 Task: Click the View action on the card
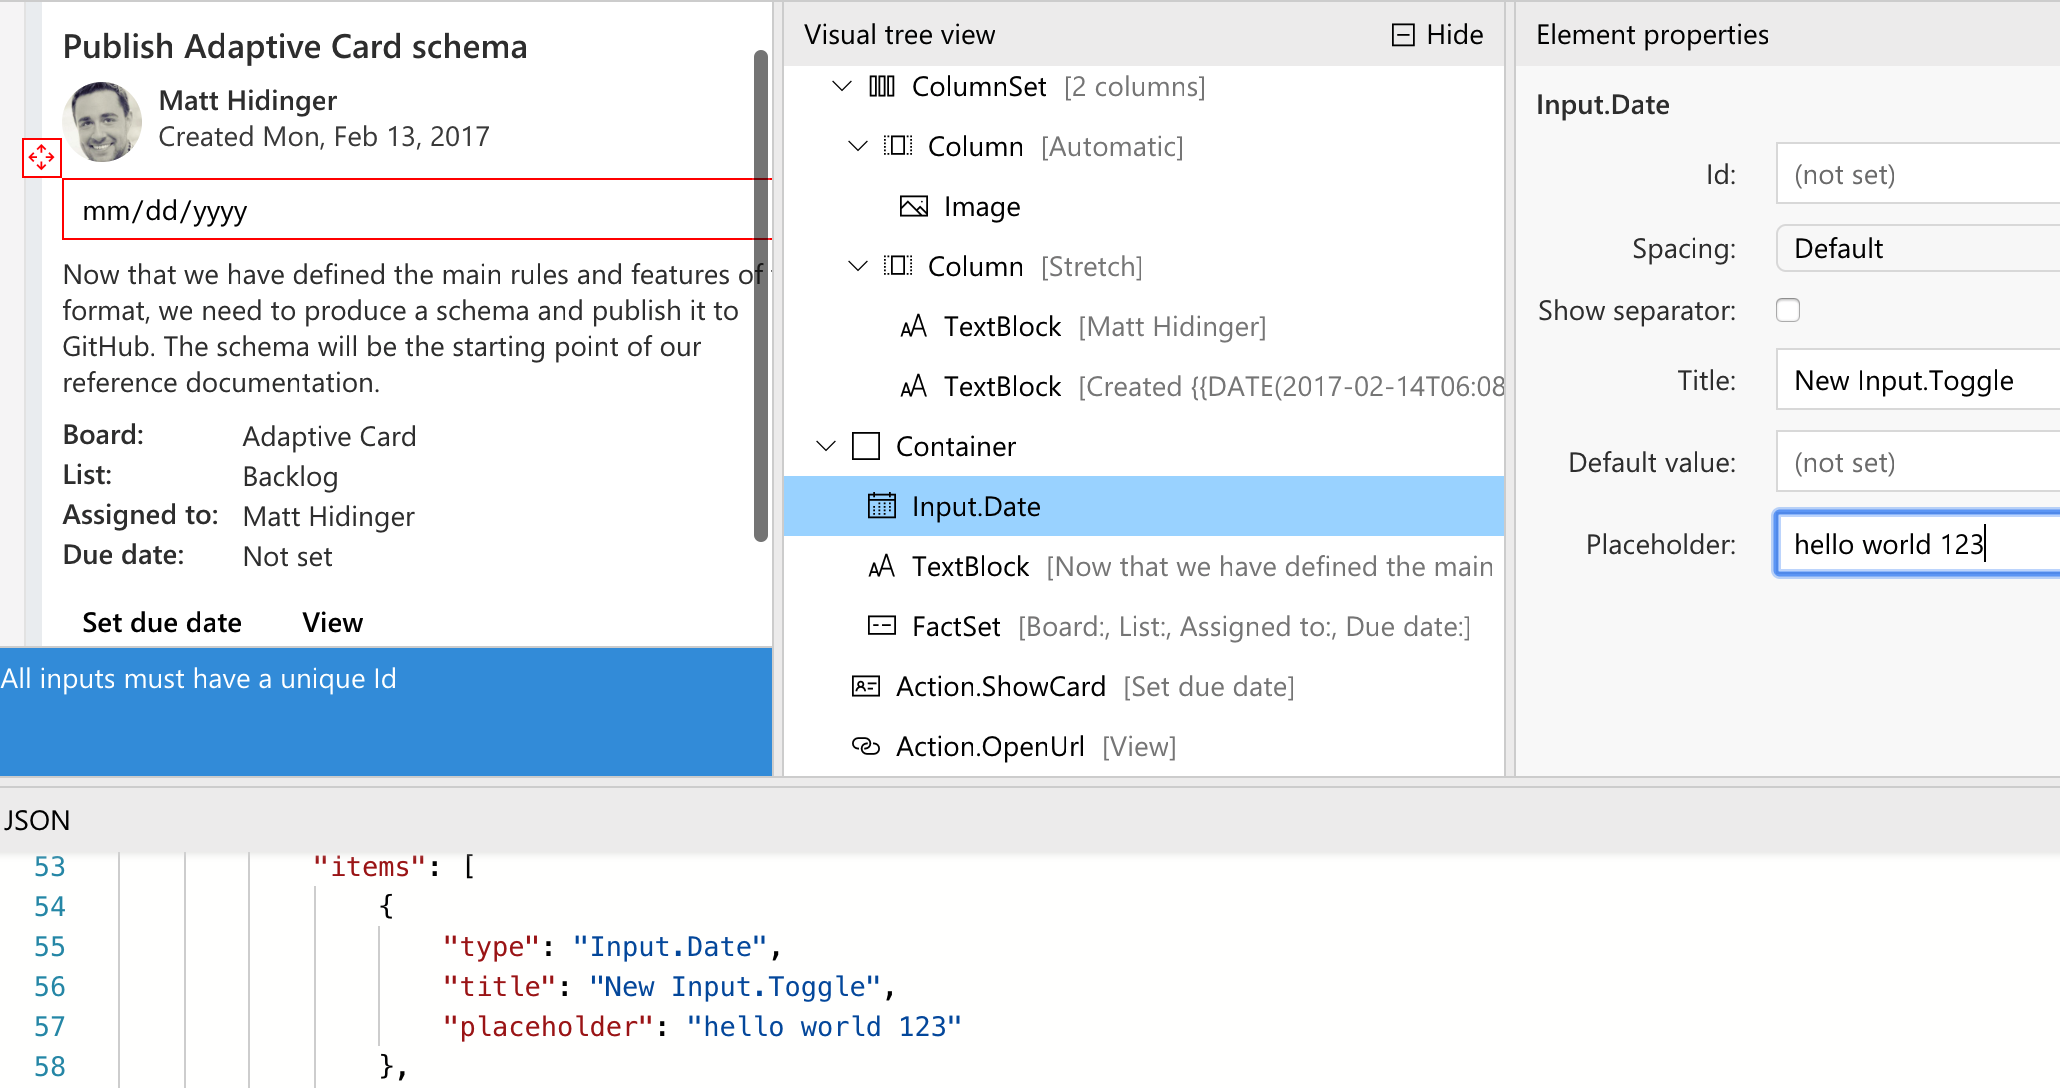331,622
